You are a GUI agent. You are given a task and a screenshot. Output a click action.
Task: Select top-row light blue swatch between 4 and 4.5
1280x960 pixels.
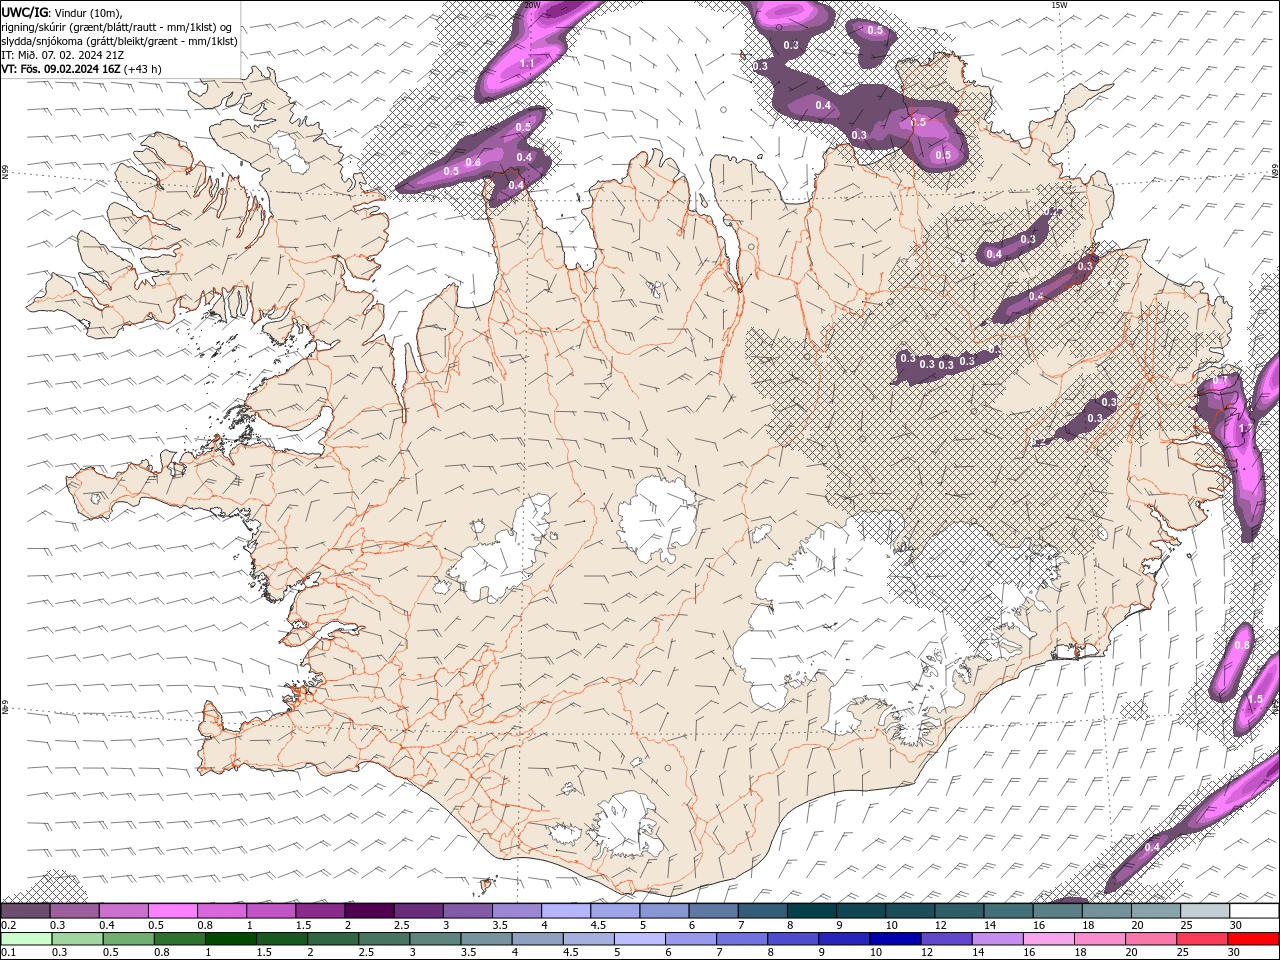[x=565, y=911]
